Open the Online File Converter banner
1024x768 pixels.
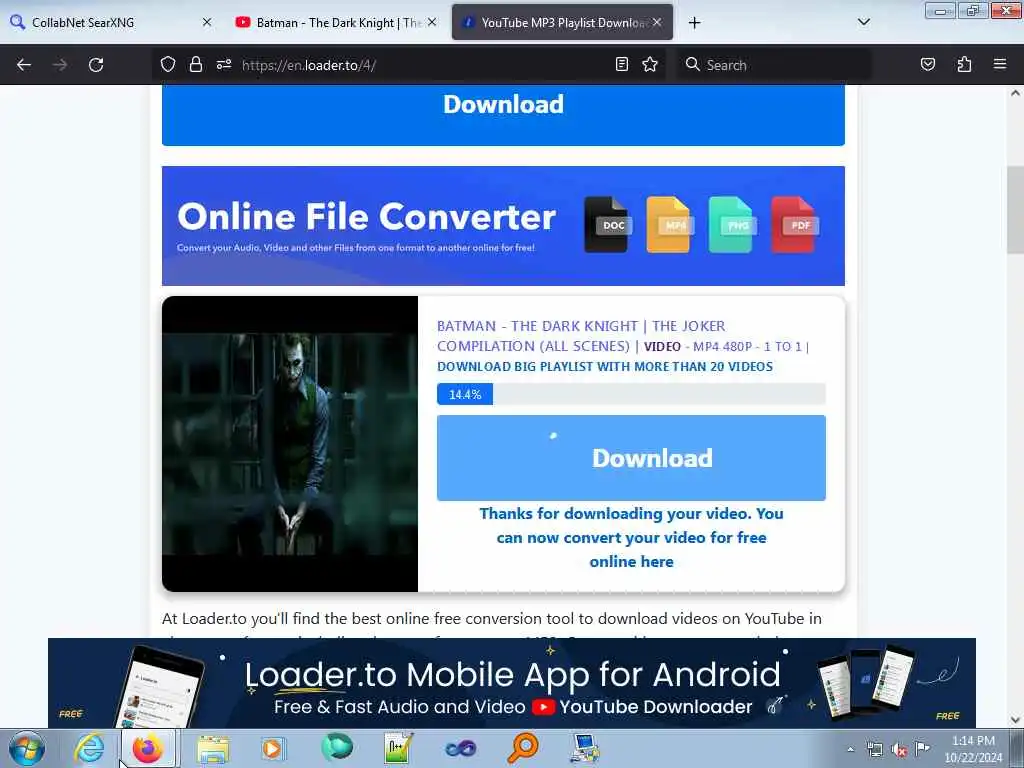(x=503, y=225)
